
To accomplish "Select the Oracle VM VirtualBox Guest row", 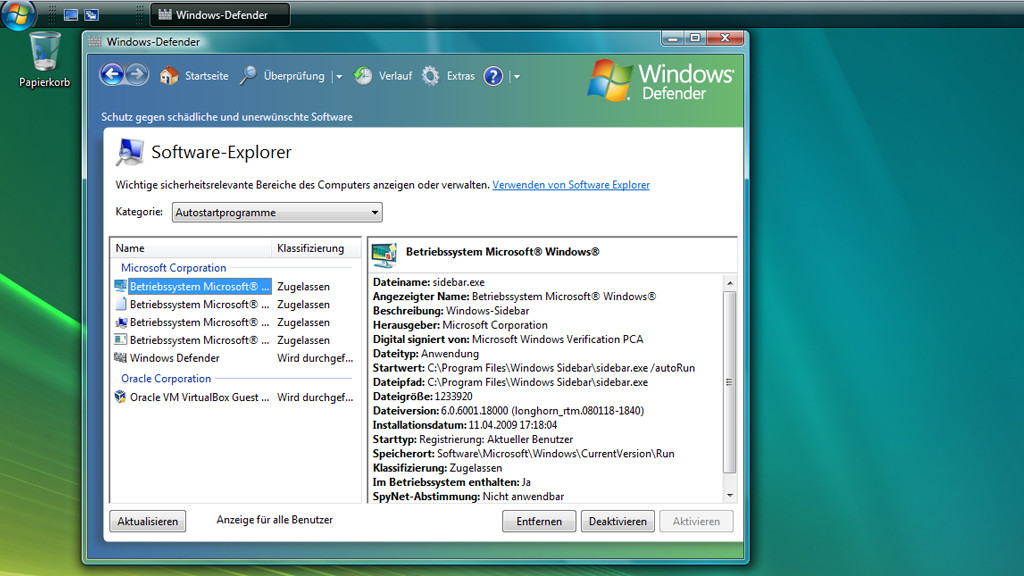I will pyautogui.click(x=234, y=397).
